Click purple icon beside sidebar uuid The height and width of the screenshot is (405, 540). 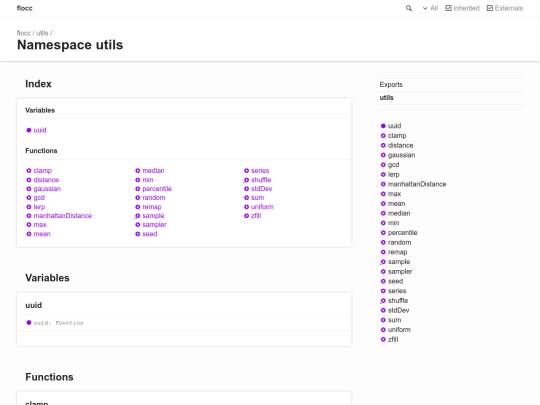[383, 126]
